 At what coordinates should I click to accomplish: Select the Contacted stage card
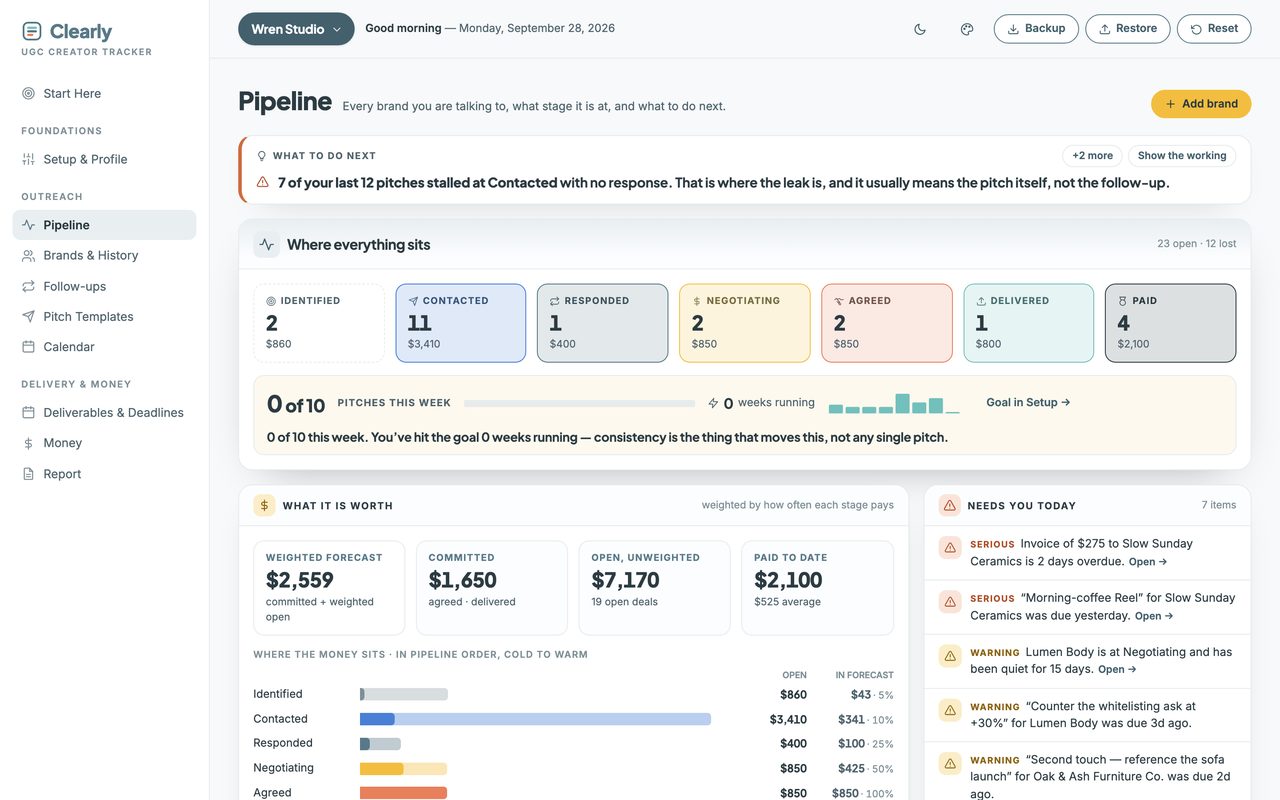461,323
